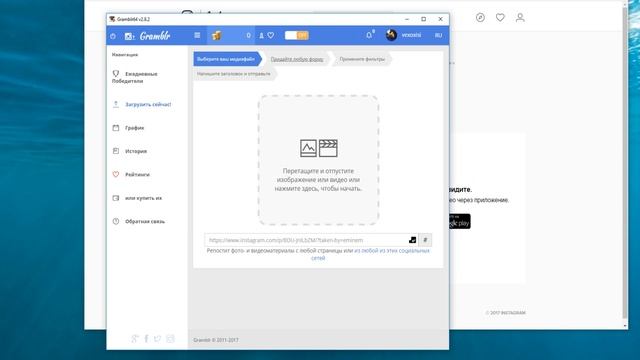Click the gold coins box icon
Screen dimensions: 640x360
click(x=217, y=36)
